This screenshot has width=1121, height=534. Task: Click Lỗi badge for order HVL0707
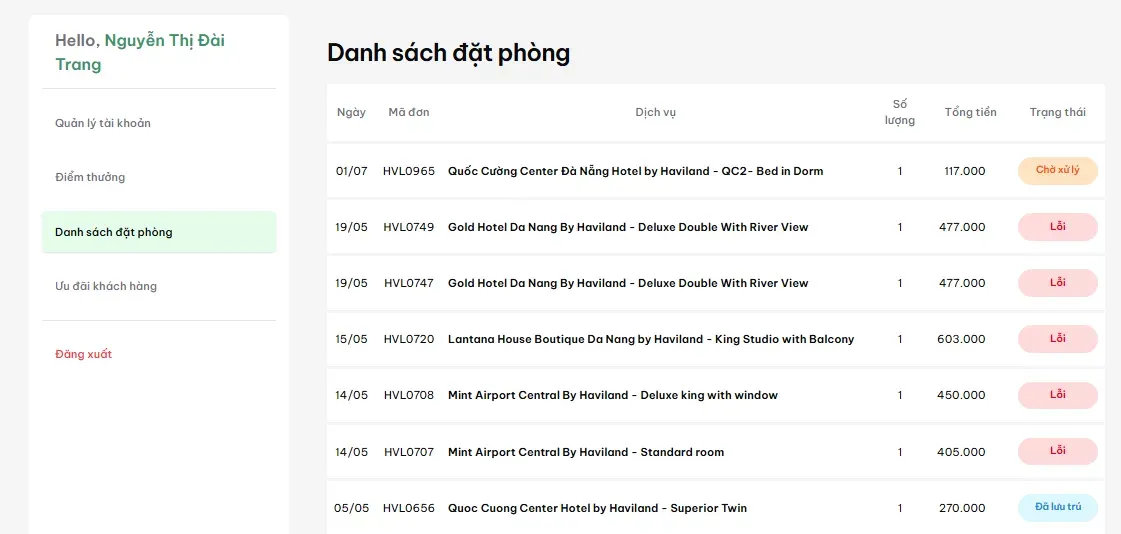(1057, 451)
